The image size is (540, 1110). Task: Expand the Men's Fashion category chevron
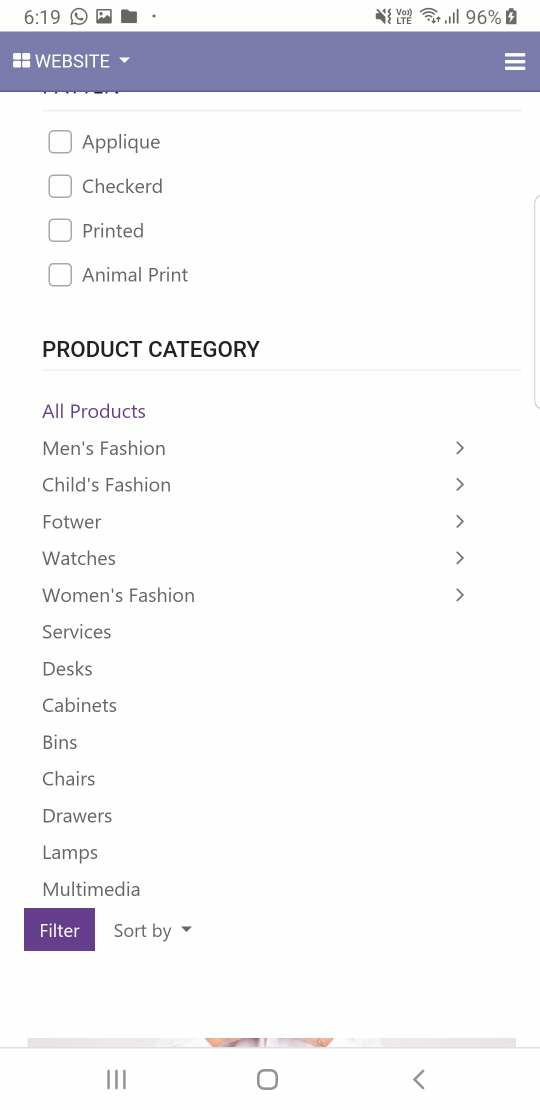tap(459, 448)
